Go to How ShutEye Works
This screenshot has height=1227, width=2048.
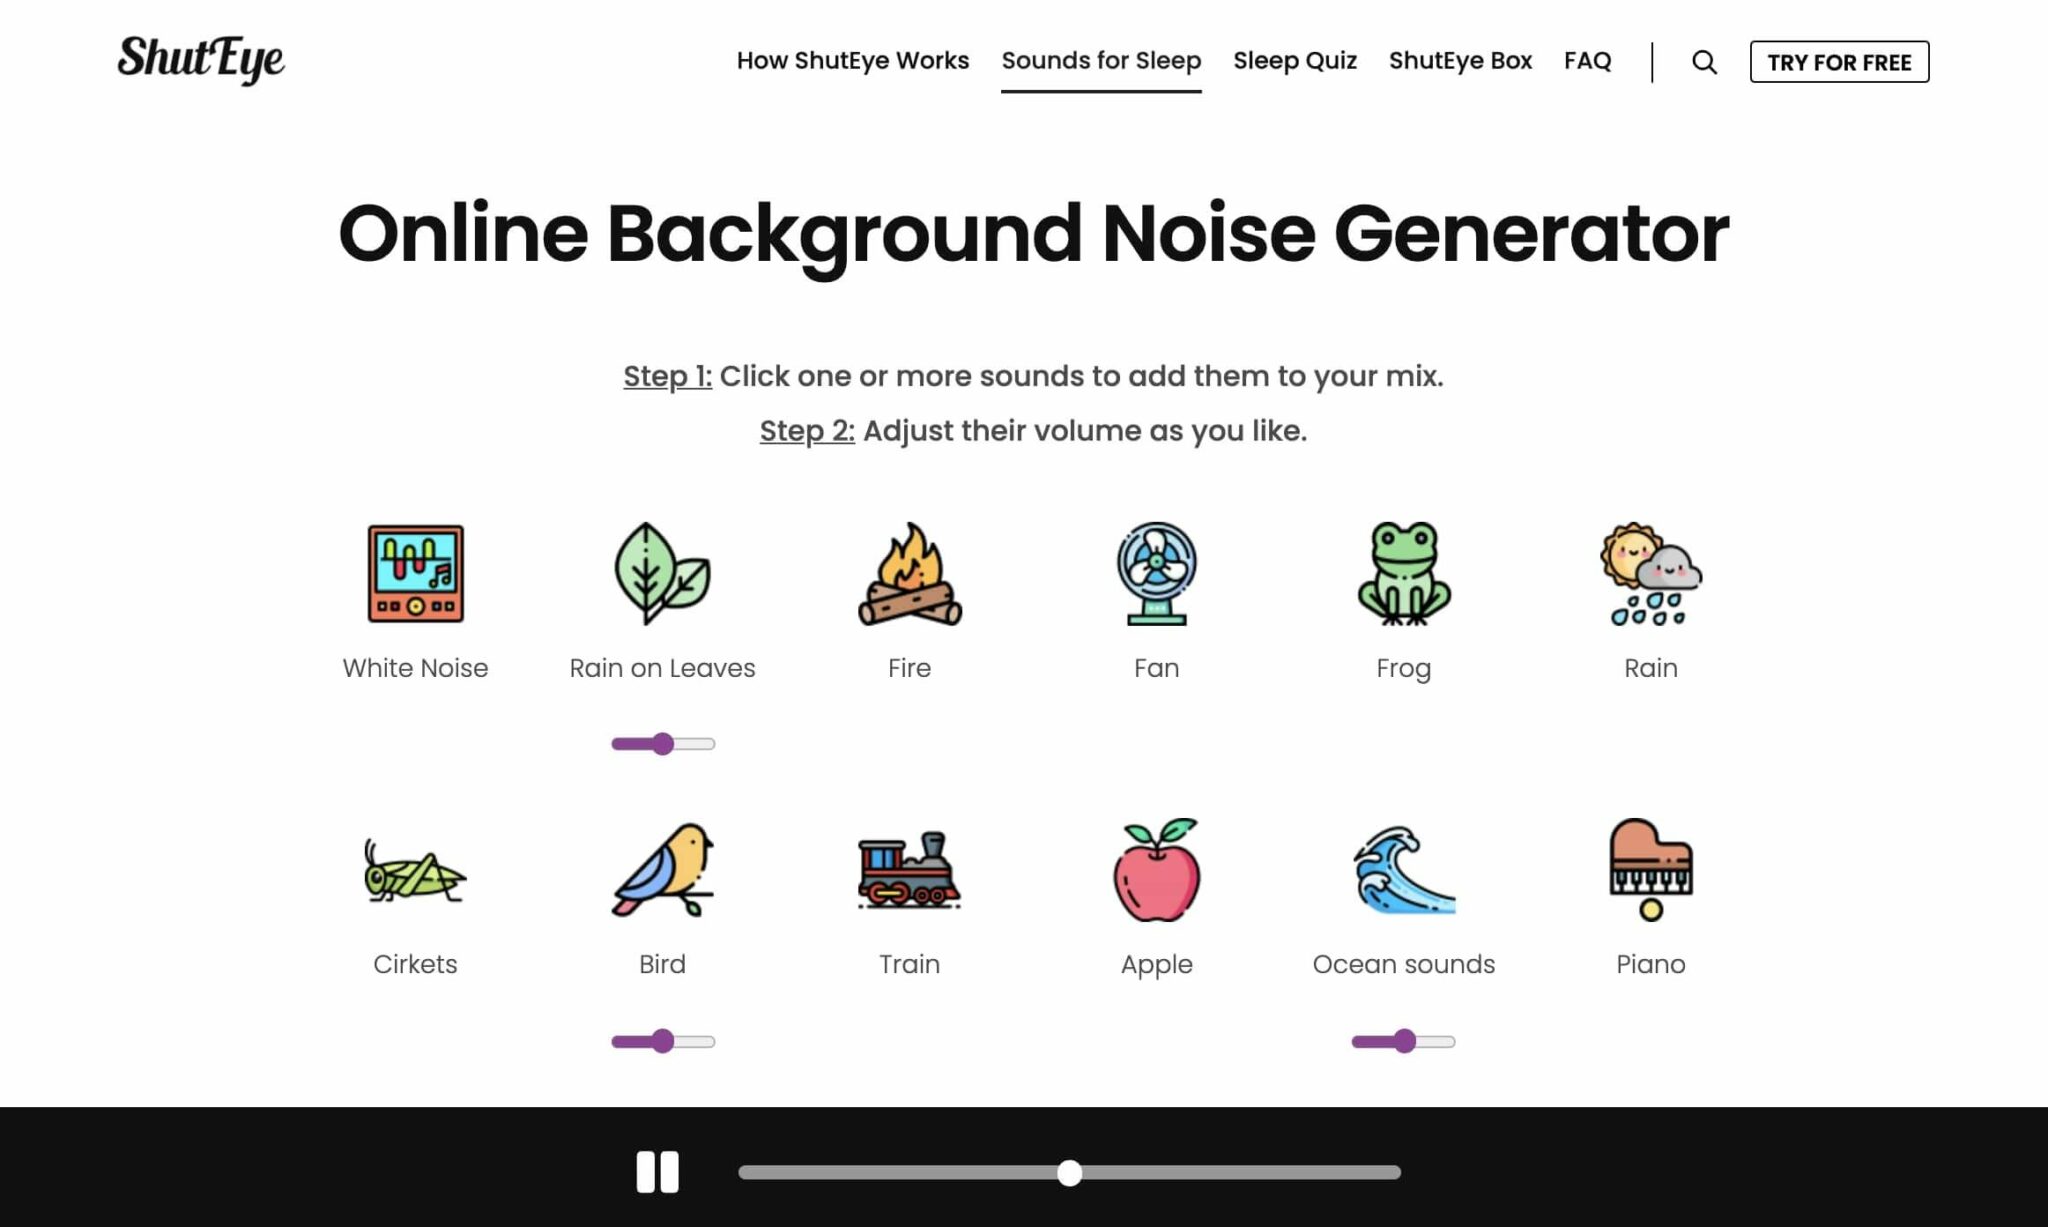point(852,61)
